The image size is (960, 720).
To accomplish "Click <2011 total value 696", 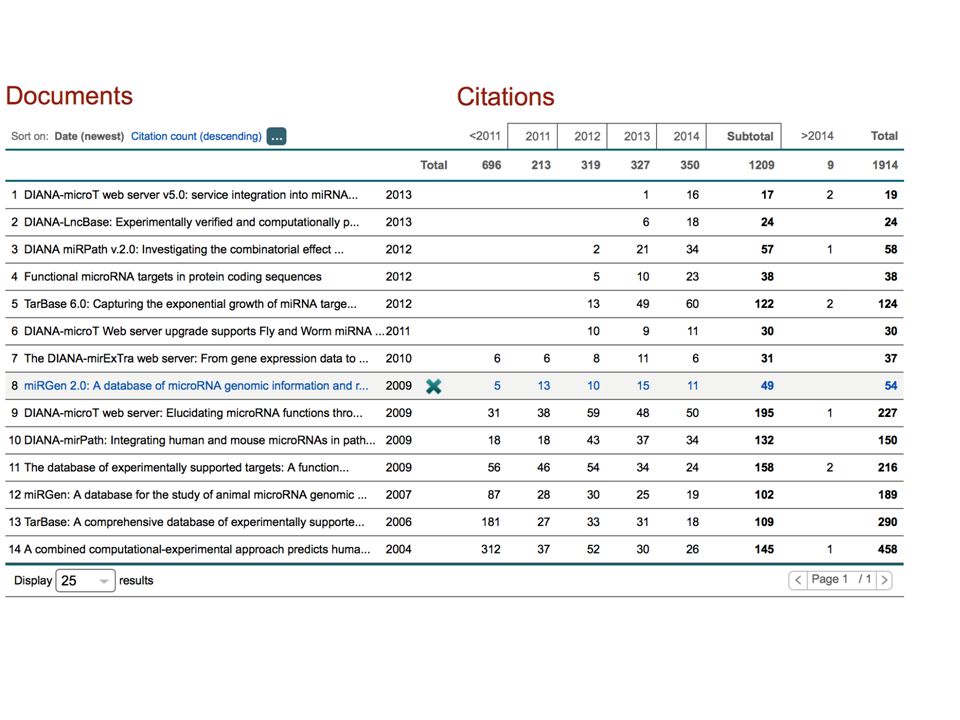I will pyautogui.click(x=491, y=165).
